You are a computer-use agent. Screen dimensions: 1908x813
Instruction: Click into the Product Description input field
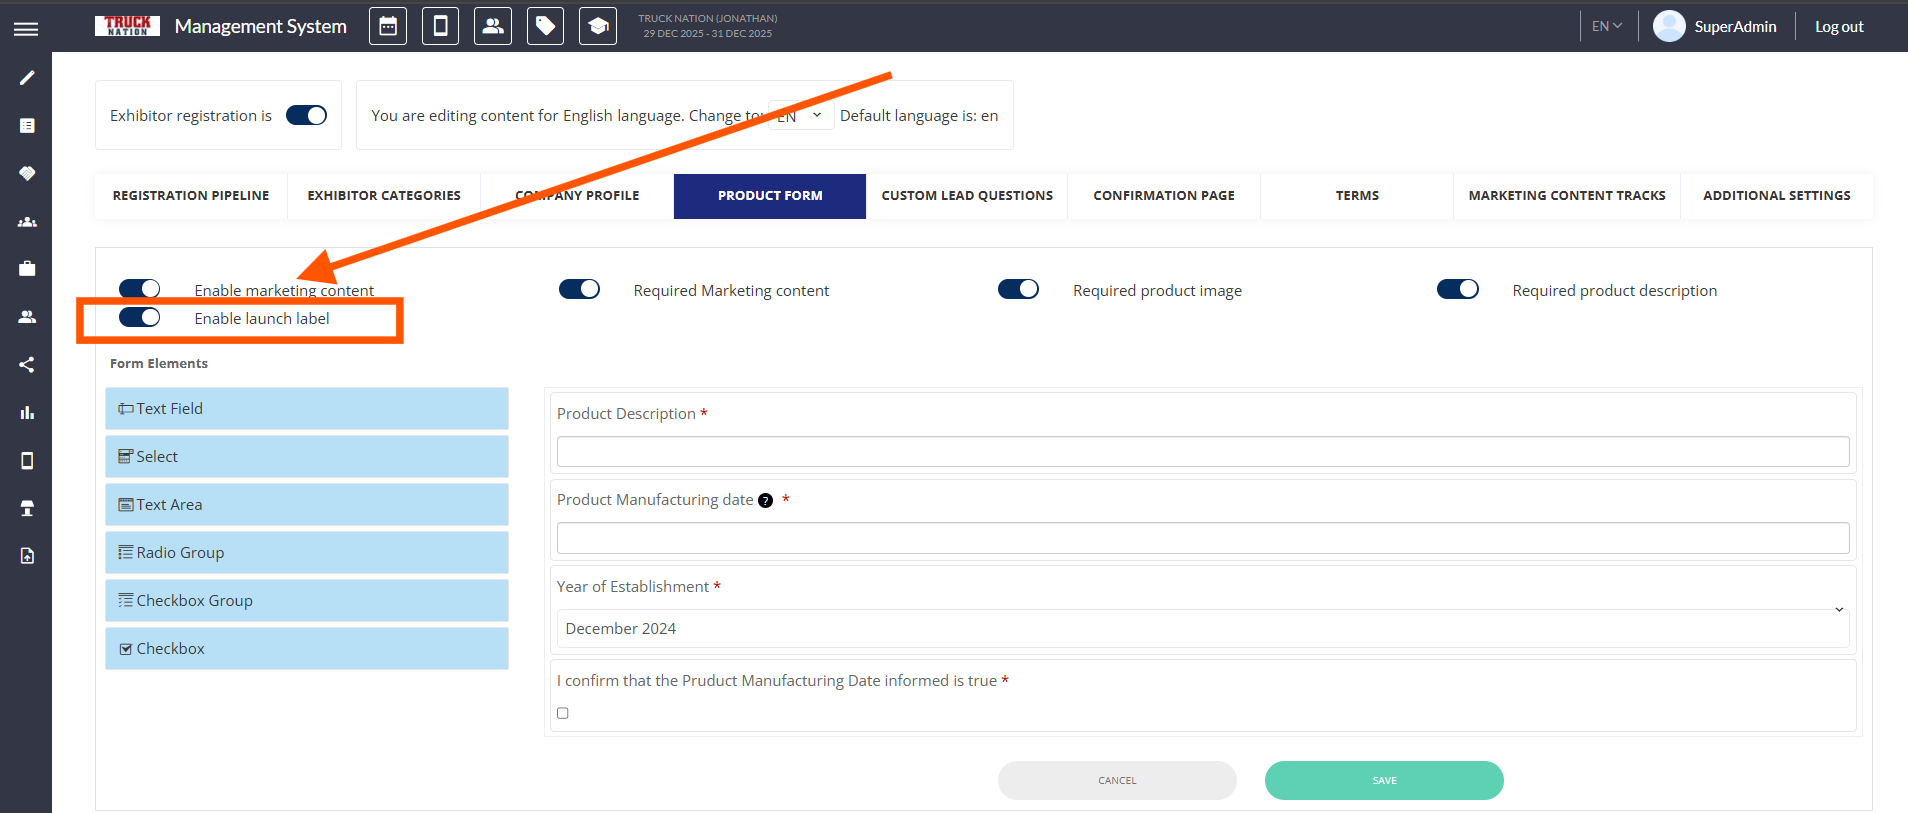click(1202, 452)
